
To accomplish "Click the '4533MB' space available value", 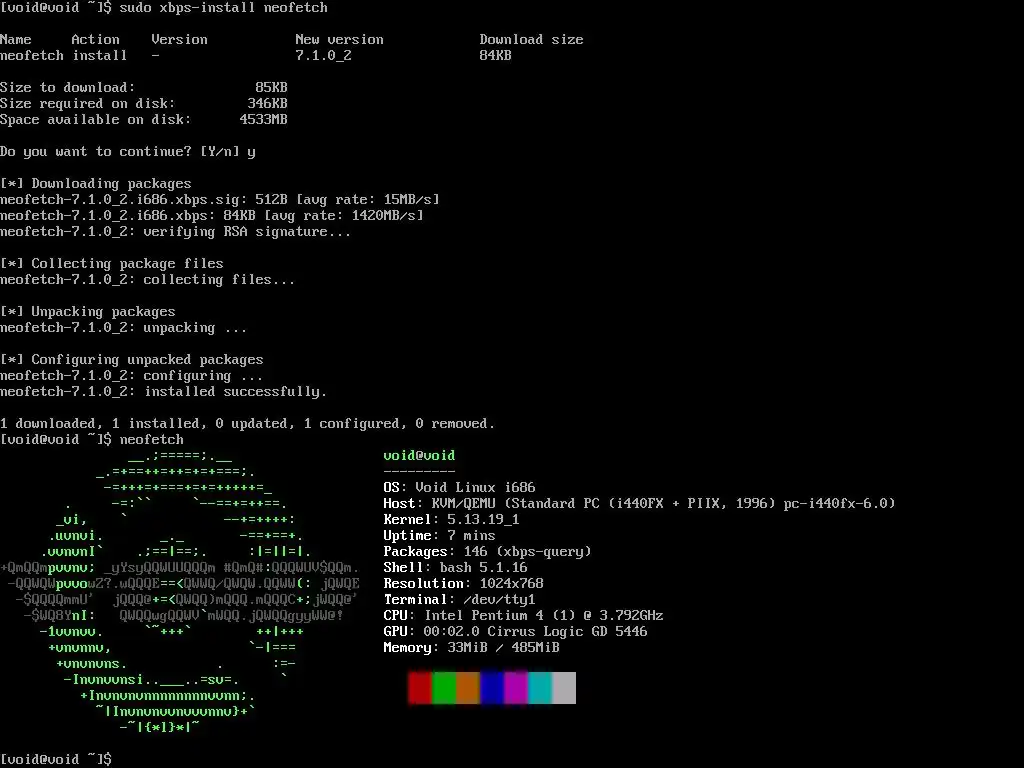I will [x=263, y=120].
